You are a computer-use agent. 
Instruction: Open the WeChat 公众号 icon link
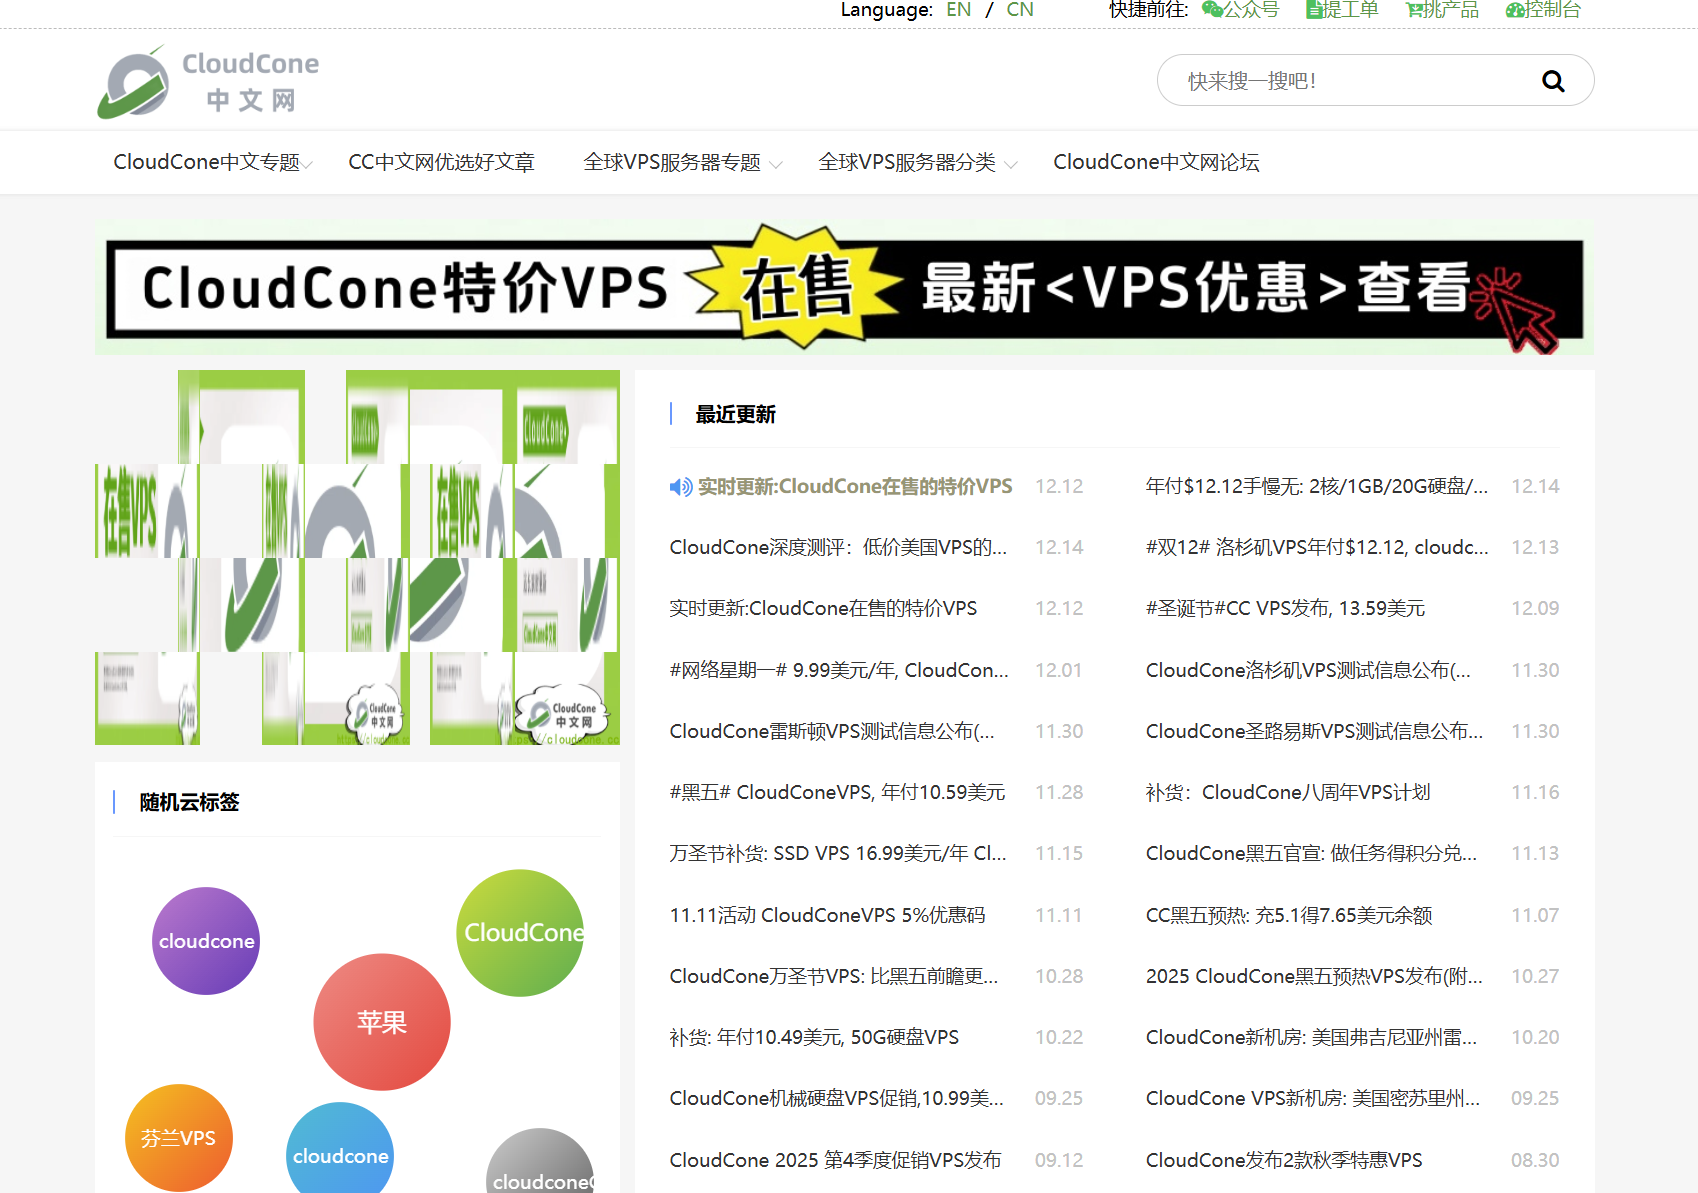[1212, 10]
